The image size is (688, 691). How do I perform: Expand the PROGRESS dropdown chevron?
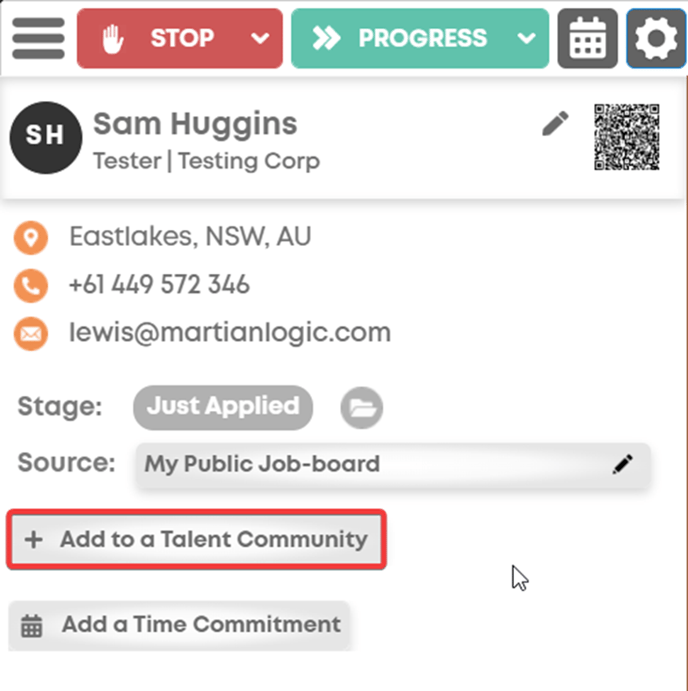(x=526, y=38)
